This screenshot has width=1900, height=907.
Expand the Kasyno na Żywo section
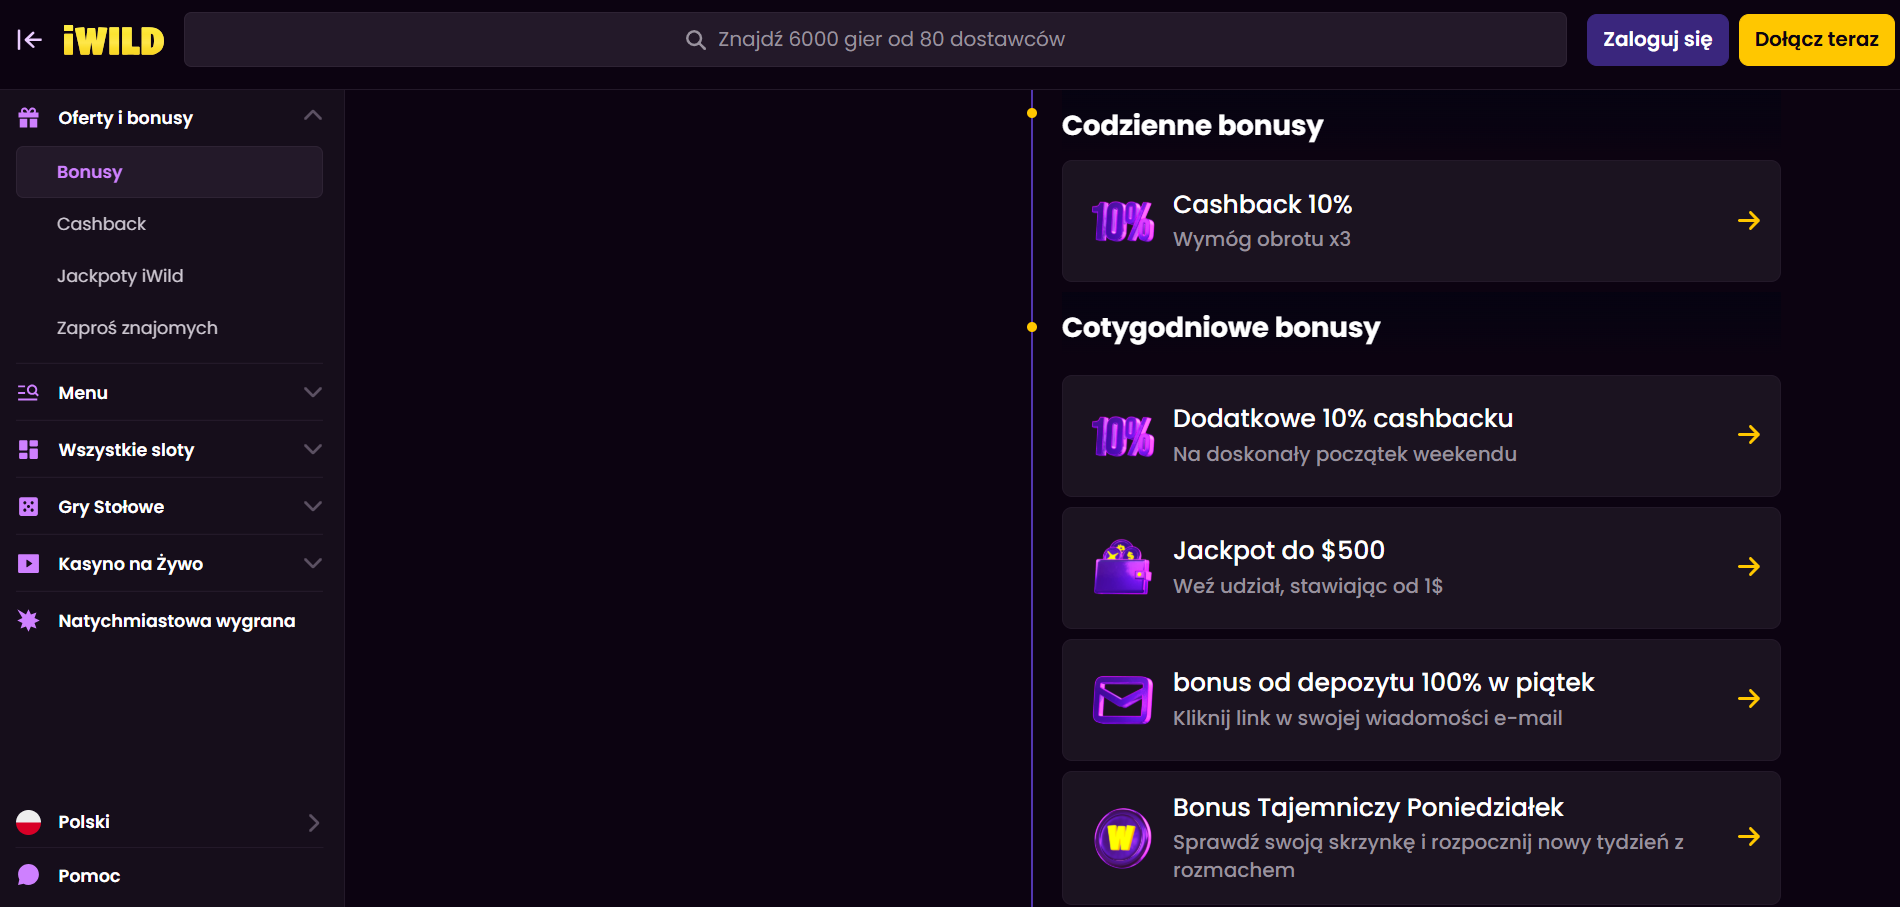click(x=312, y=563)
